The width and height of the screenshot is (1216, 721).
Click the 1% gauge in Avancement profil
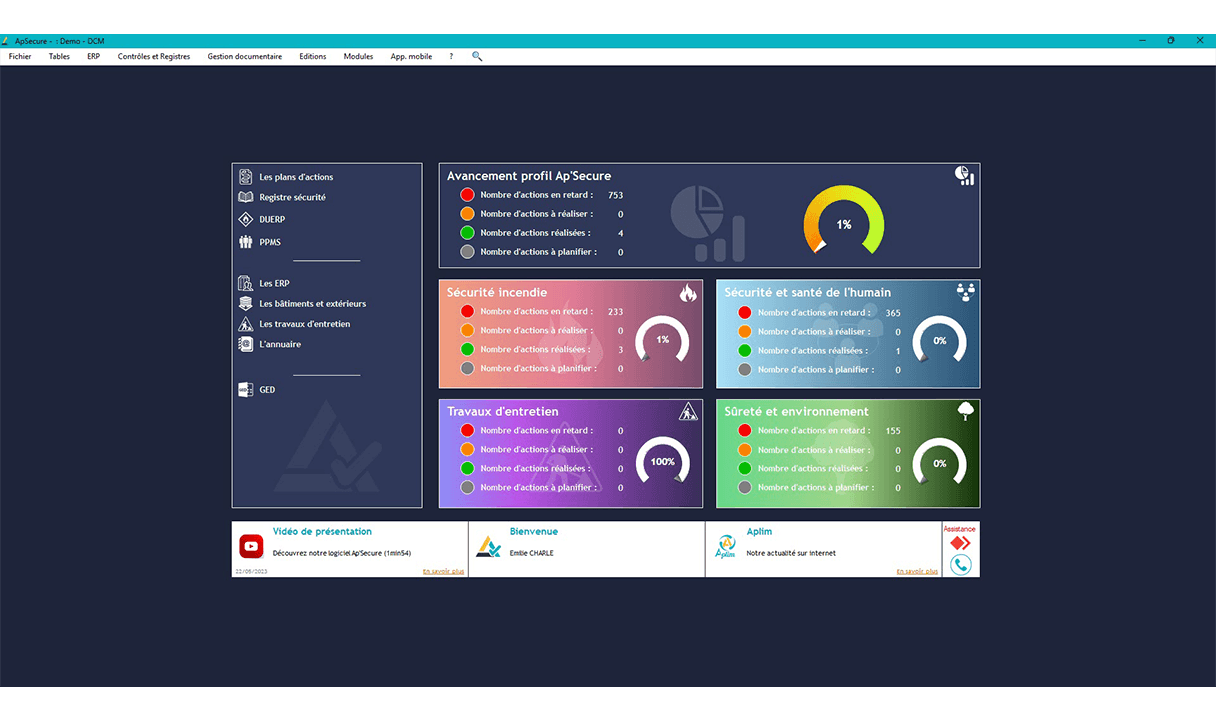(x=844, y=224)
